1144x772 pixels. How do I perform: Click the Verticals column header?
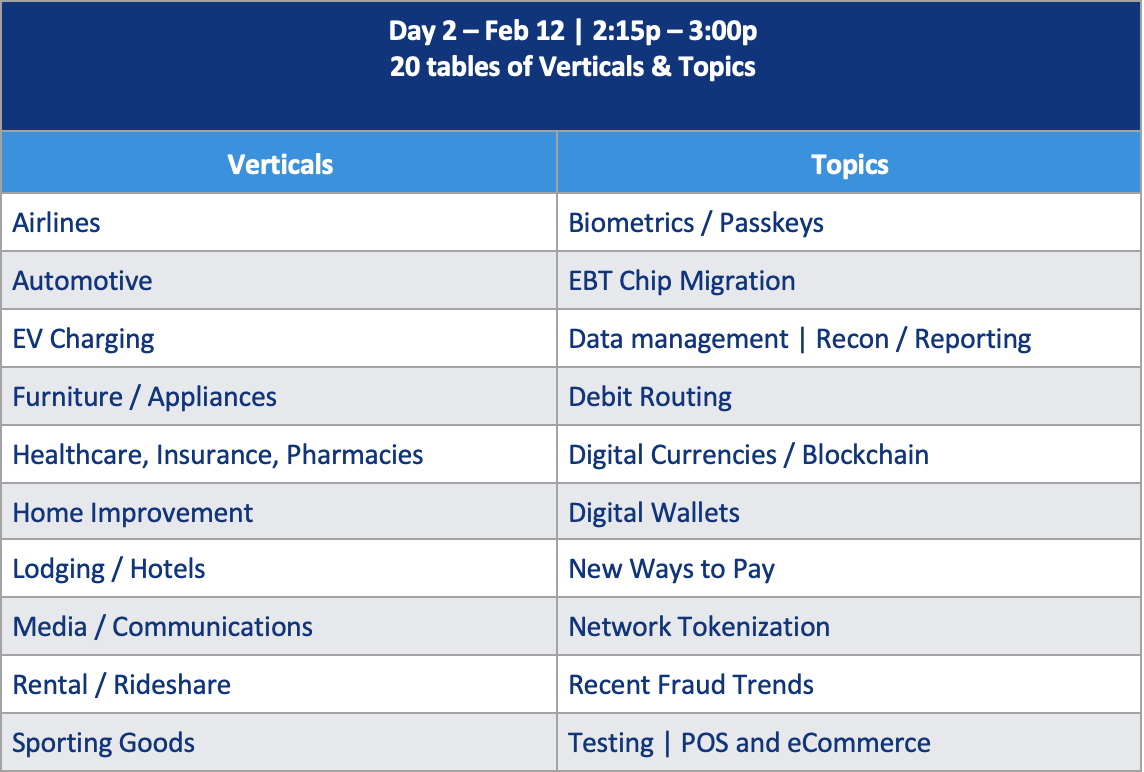[279, 163]
